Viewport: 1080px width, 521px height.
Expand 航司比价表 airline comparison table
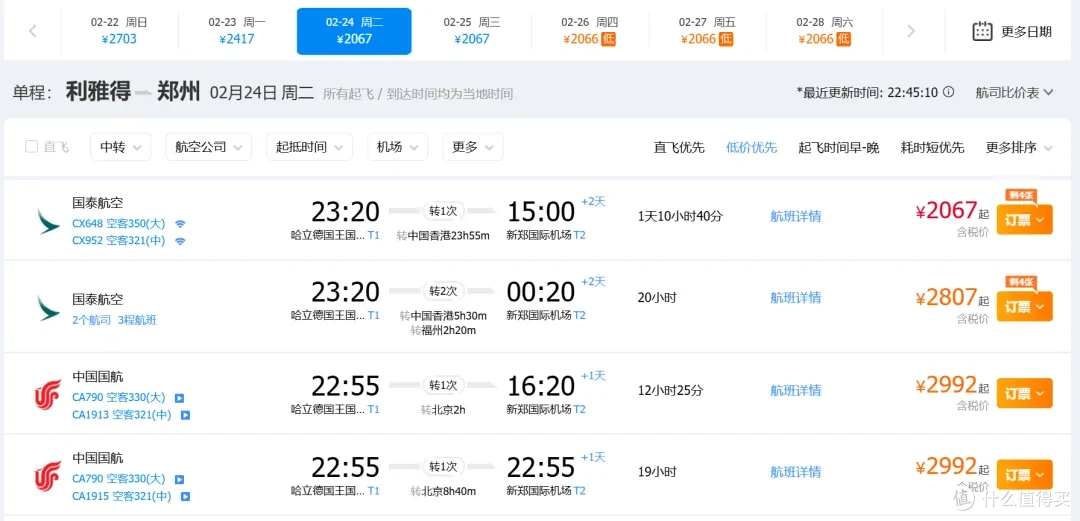[x=1015, y=92]
